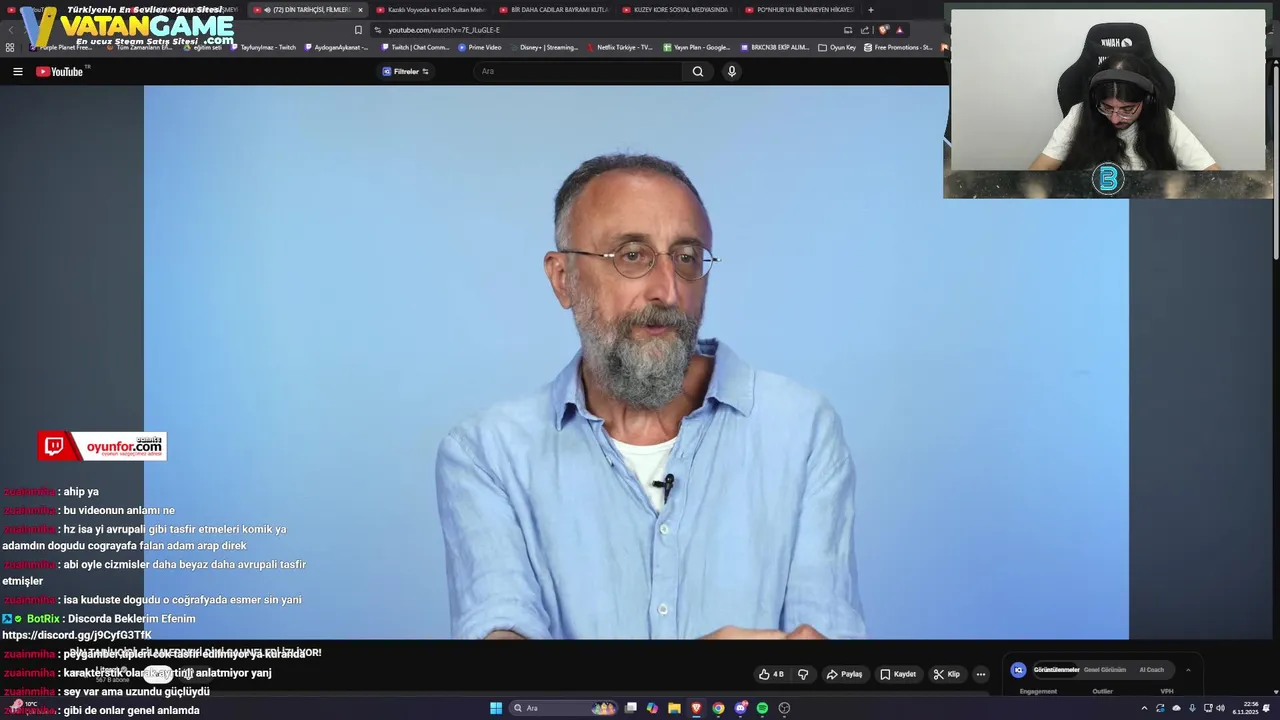
Task: Collapse the analytics panel chevron
Action: point(1188,670)
